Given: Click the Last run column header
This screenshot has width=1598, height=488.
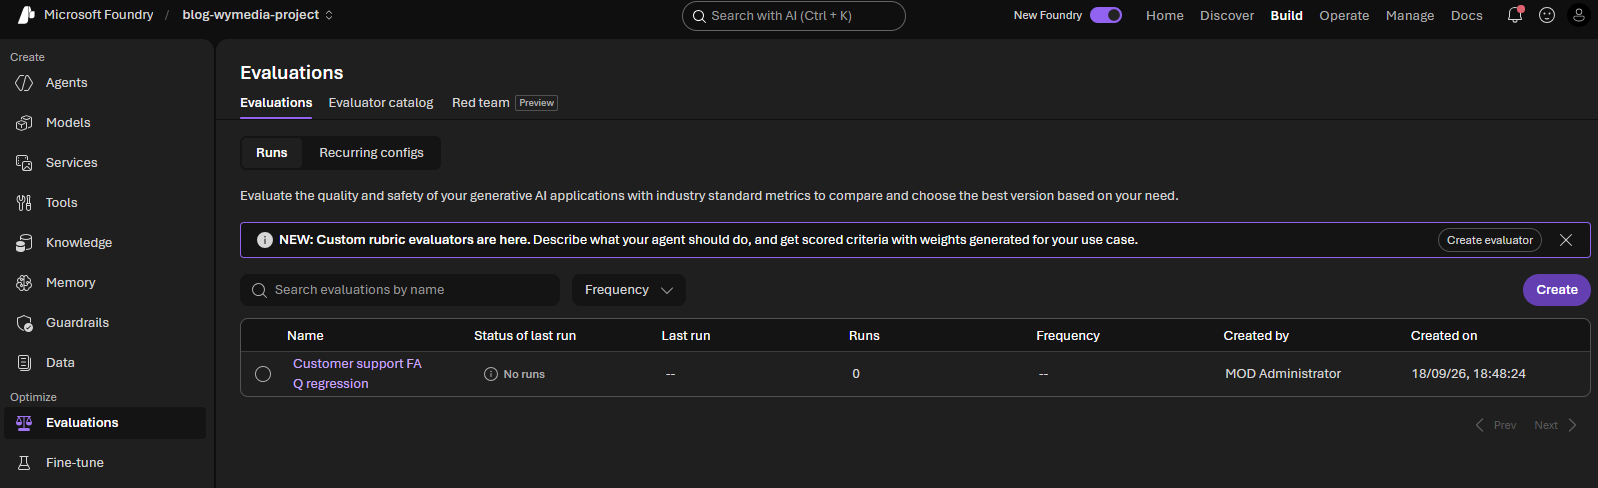Looking at the screenshot, I should 686,336.
